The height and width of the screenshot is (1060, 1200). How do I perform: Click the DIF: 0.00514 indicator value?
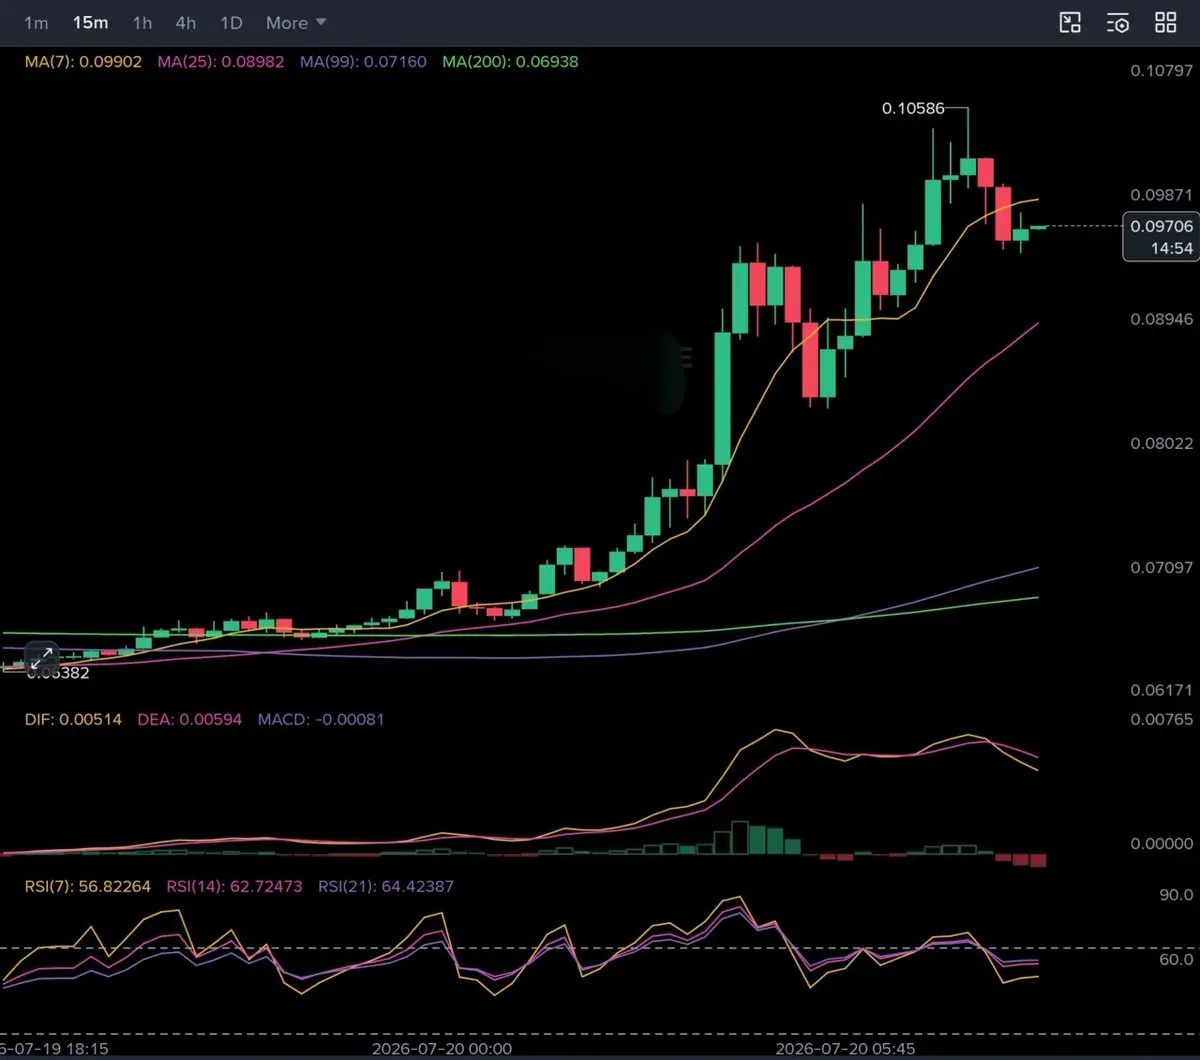[73, 719]
